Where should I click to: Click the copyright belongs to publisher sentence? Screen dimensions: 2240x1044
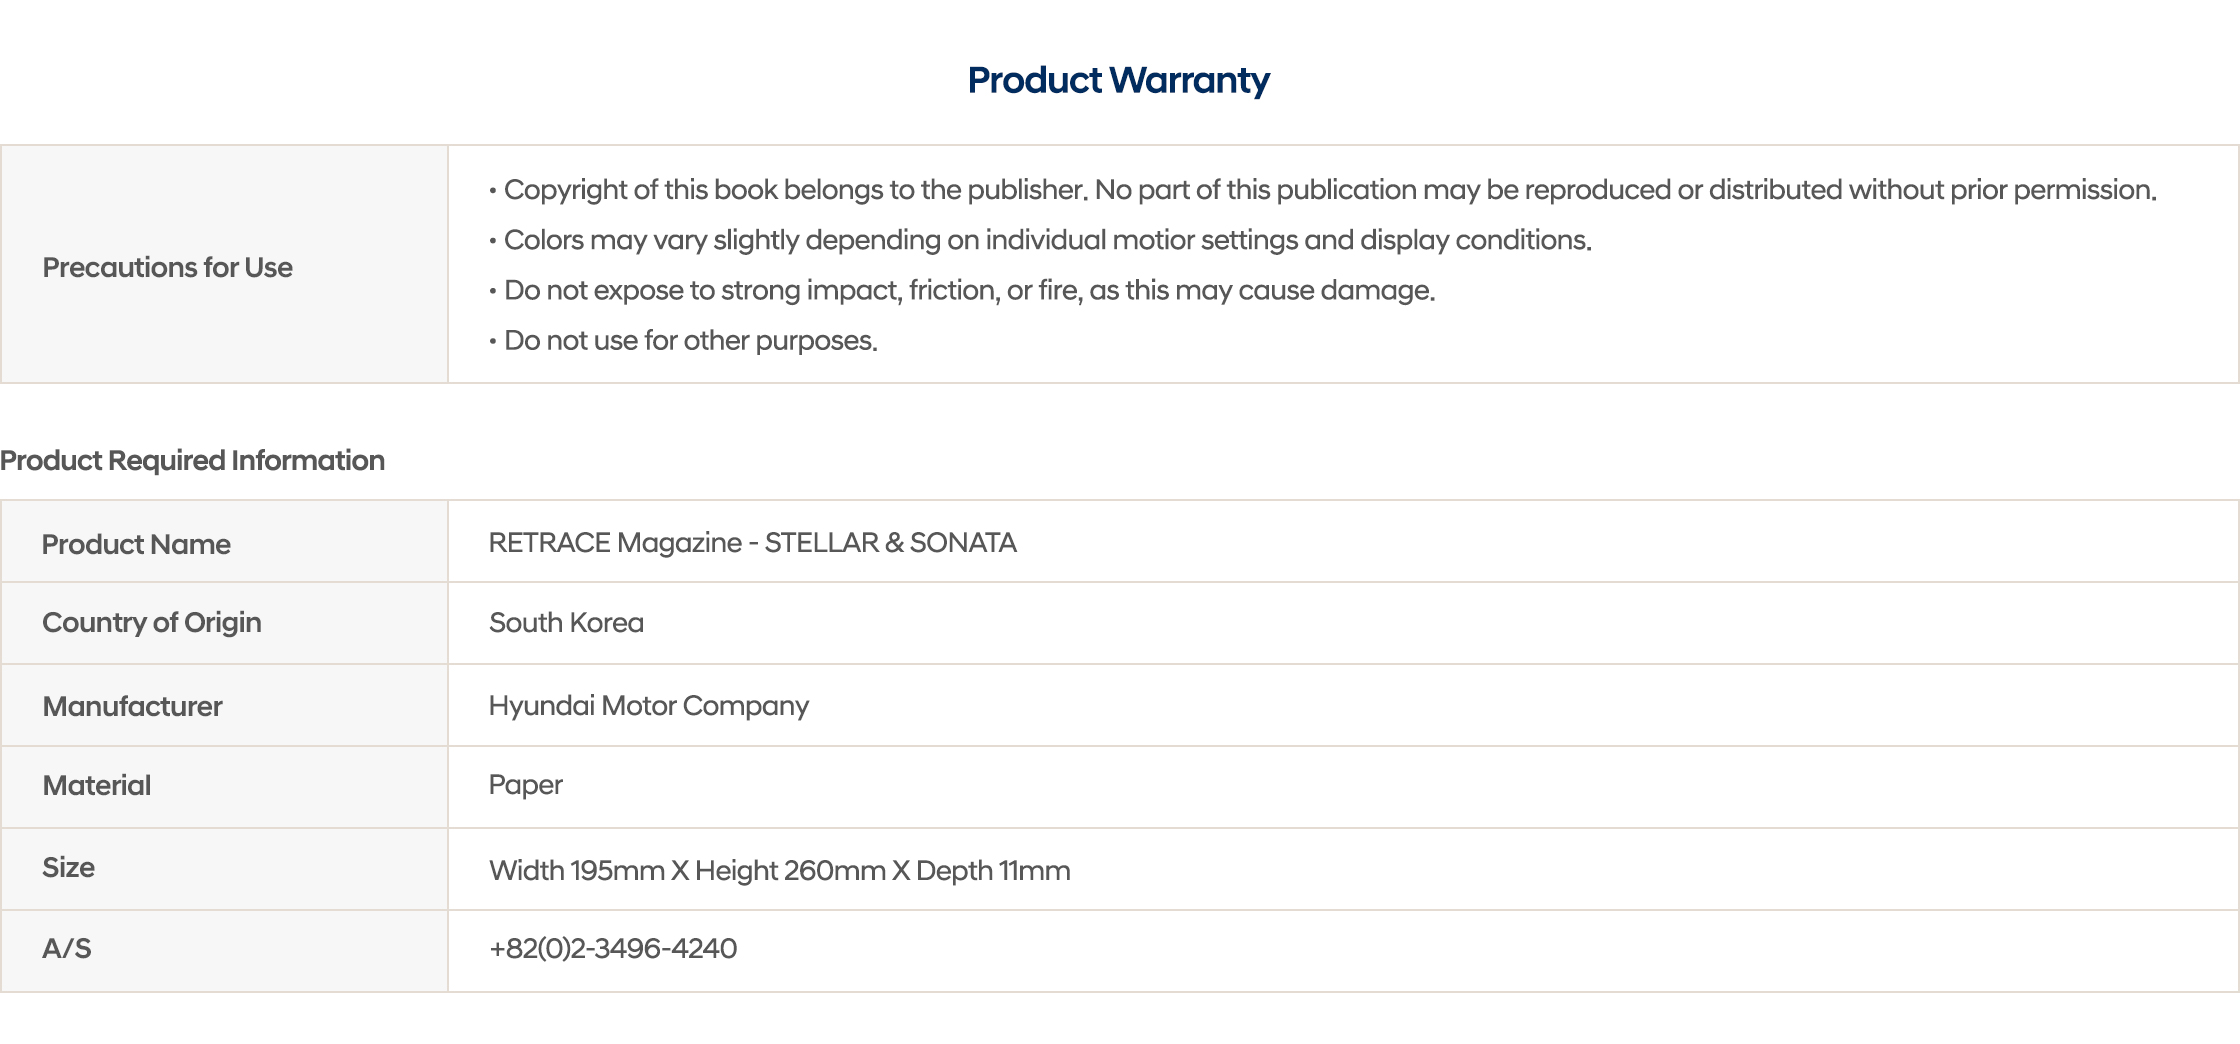point(795,189)
